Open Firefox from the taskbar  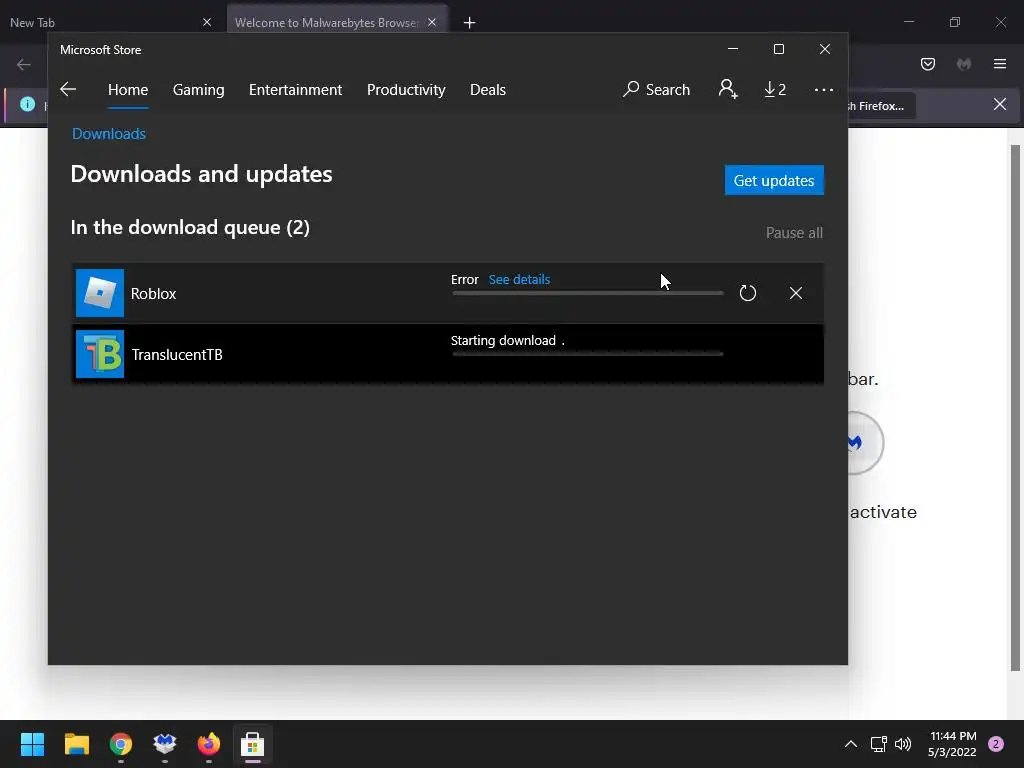(x=209, y=744)
